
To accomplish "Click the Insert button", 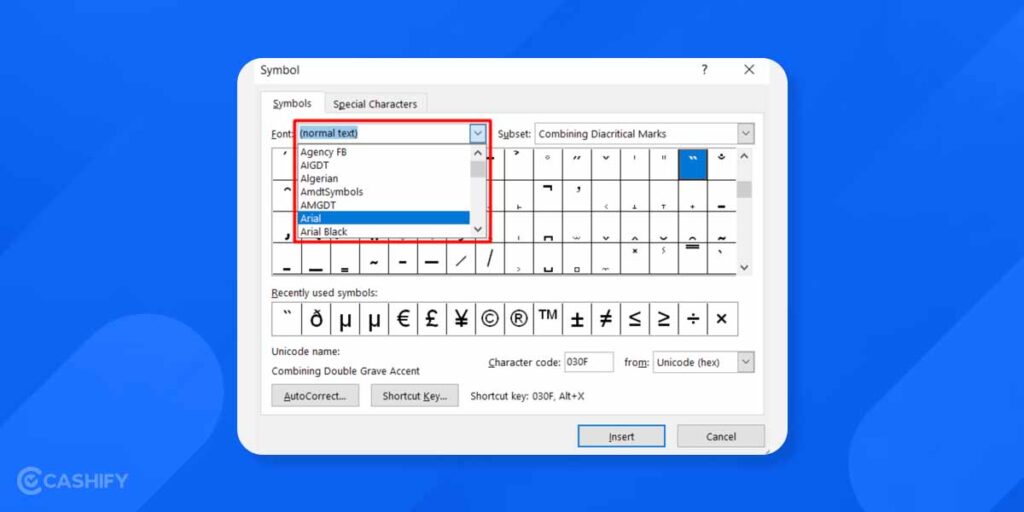I will pyautogui.click(x=621, y=437).
